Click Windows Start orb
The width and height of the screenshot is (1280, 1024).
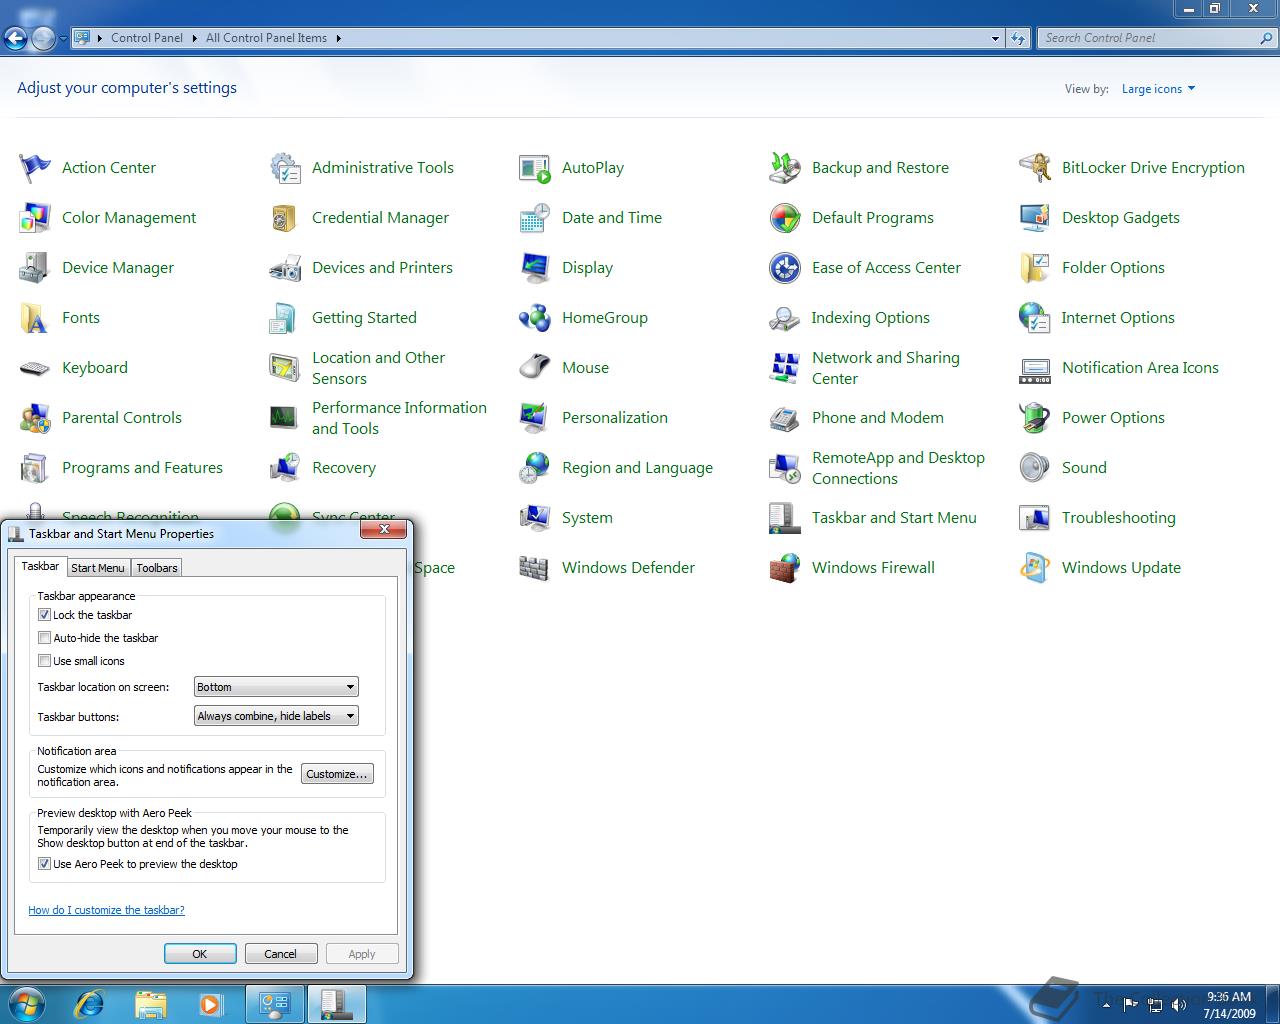pyautogui.click(x=26, y=1004)
